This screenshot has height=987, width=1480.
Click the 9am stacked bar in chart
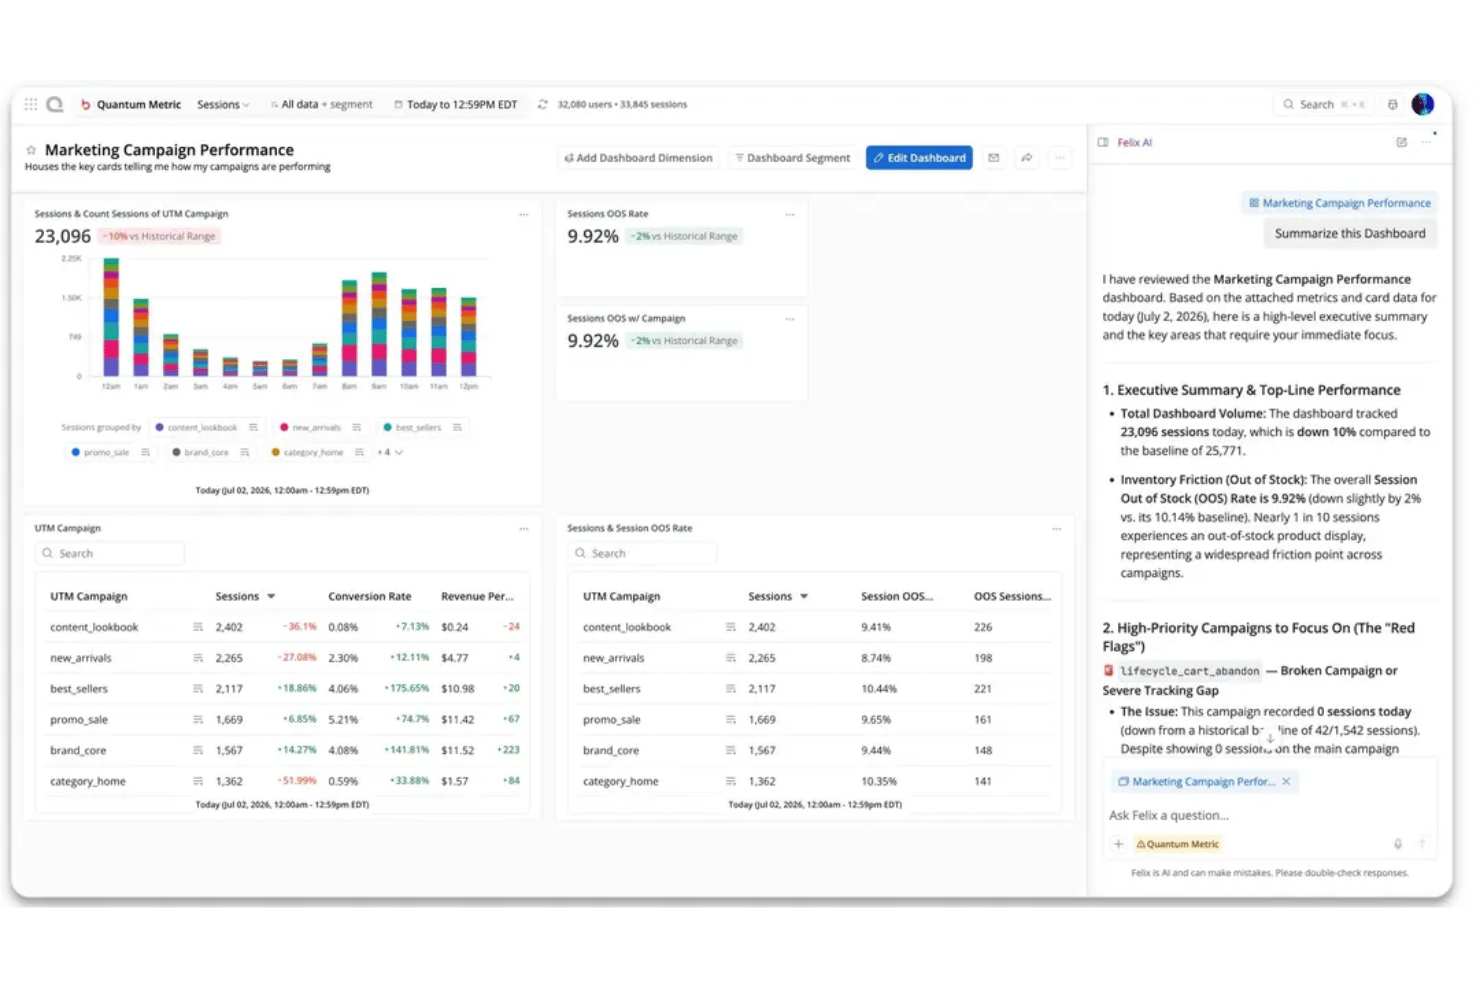tap(379, 324)
